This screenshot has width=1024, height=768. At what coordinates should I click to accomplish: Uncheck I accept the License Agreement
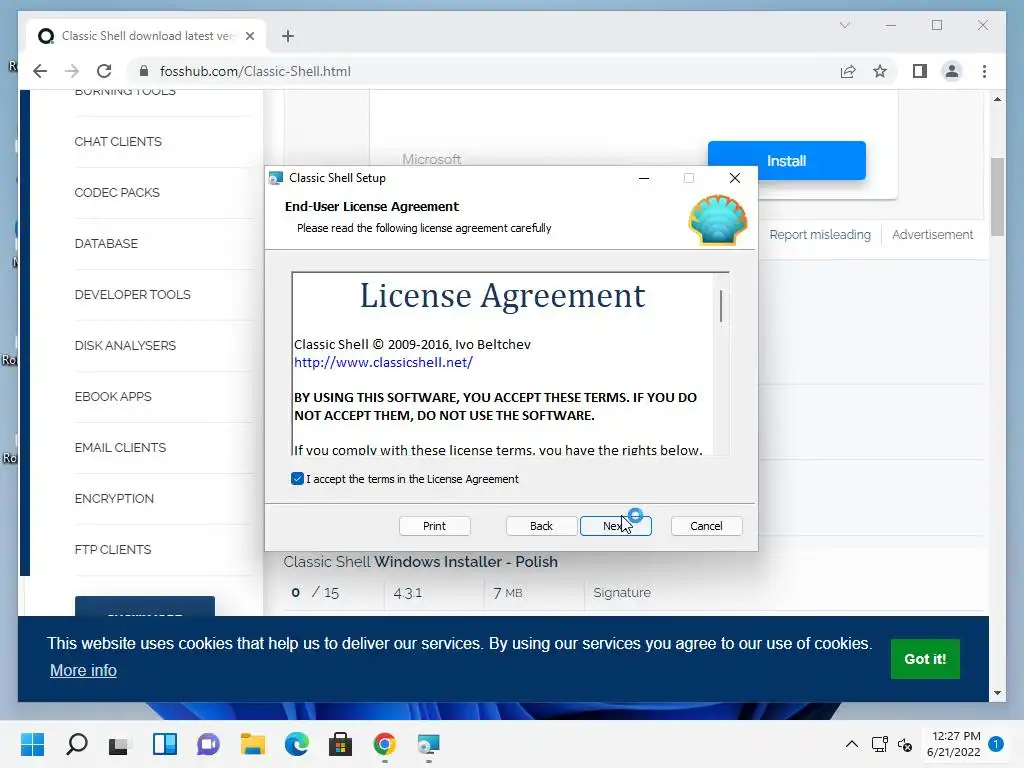[297, 479]
